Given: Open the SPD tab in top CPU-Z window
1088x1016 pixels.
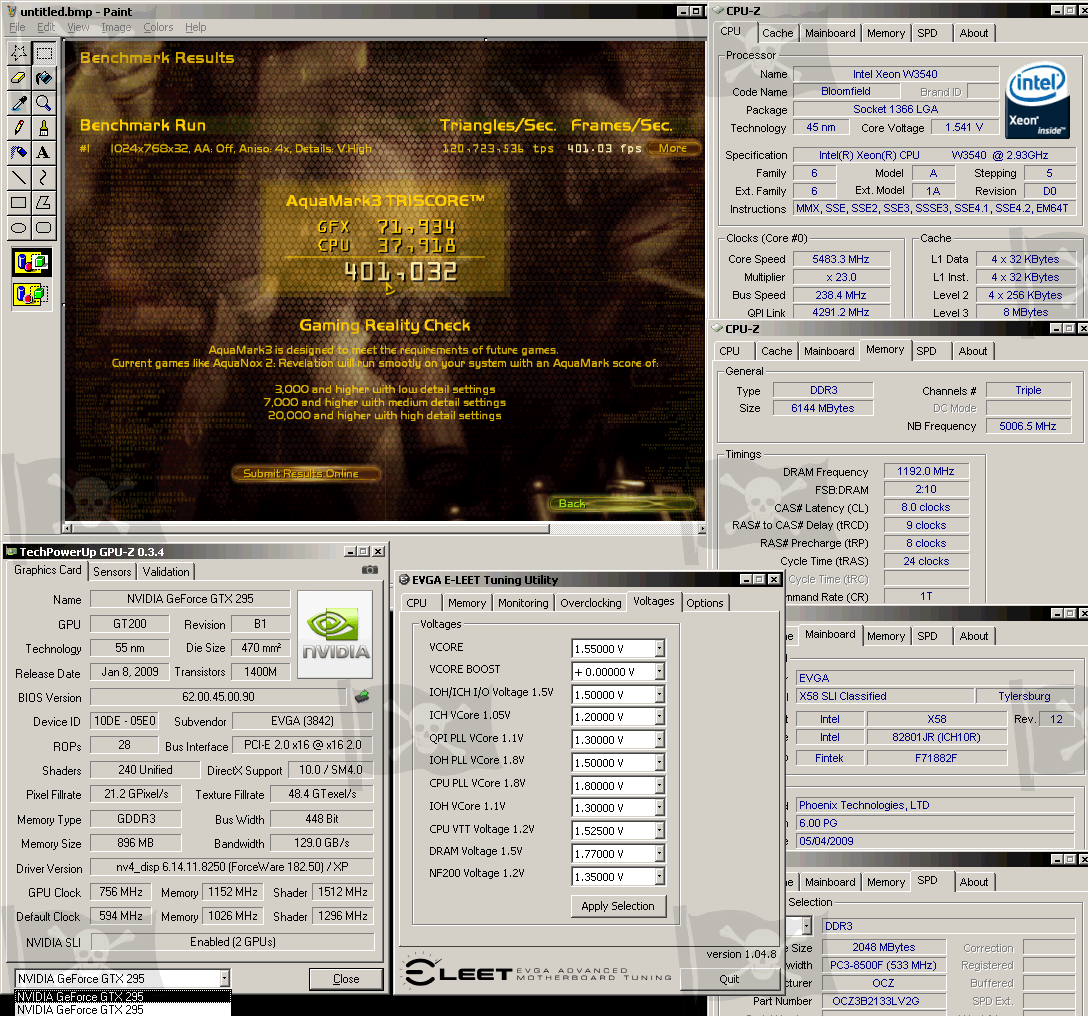Looking at the screenshot, I should [x=927, y=33].
